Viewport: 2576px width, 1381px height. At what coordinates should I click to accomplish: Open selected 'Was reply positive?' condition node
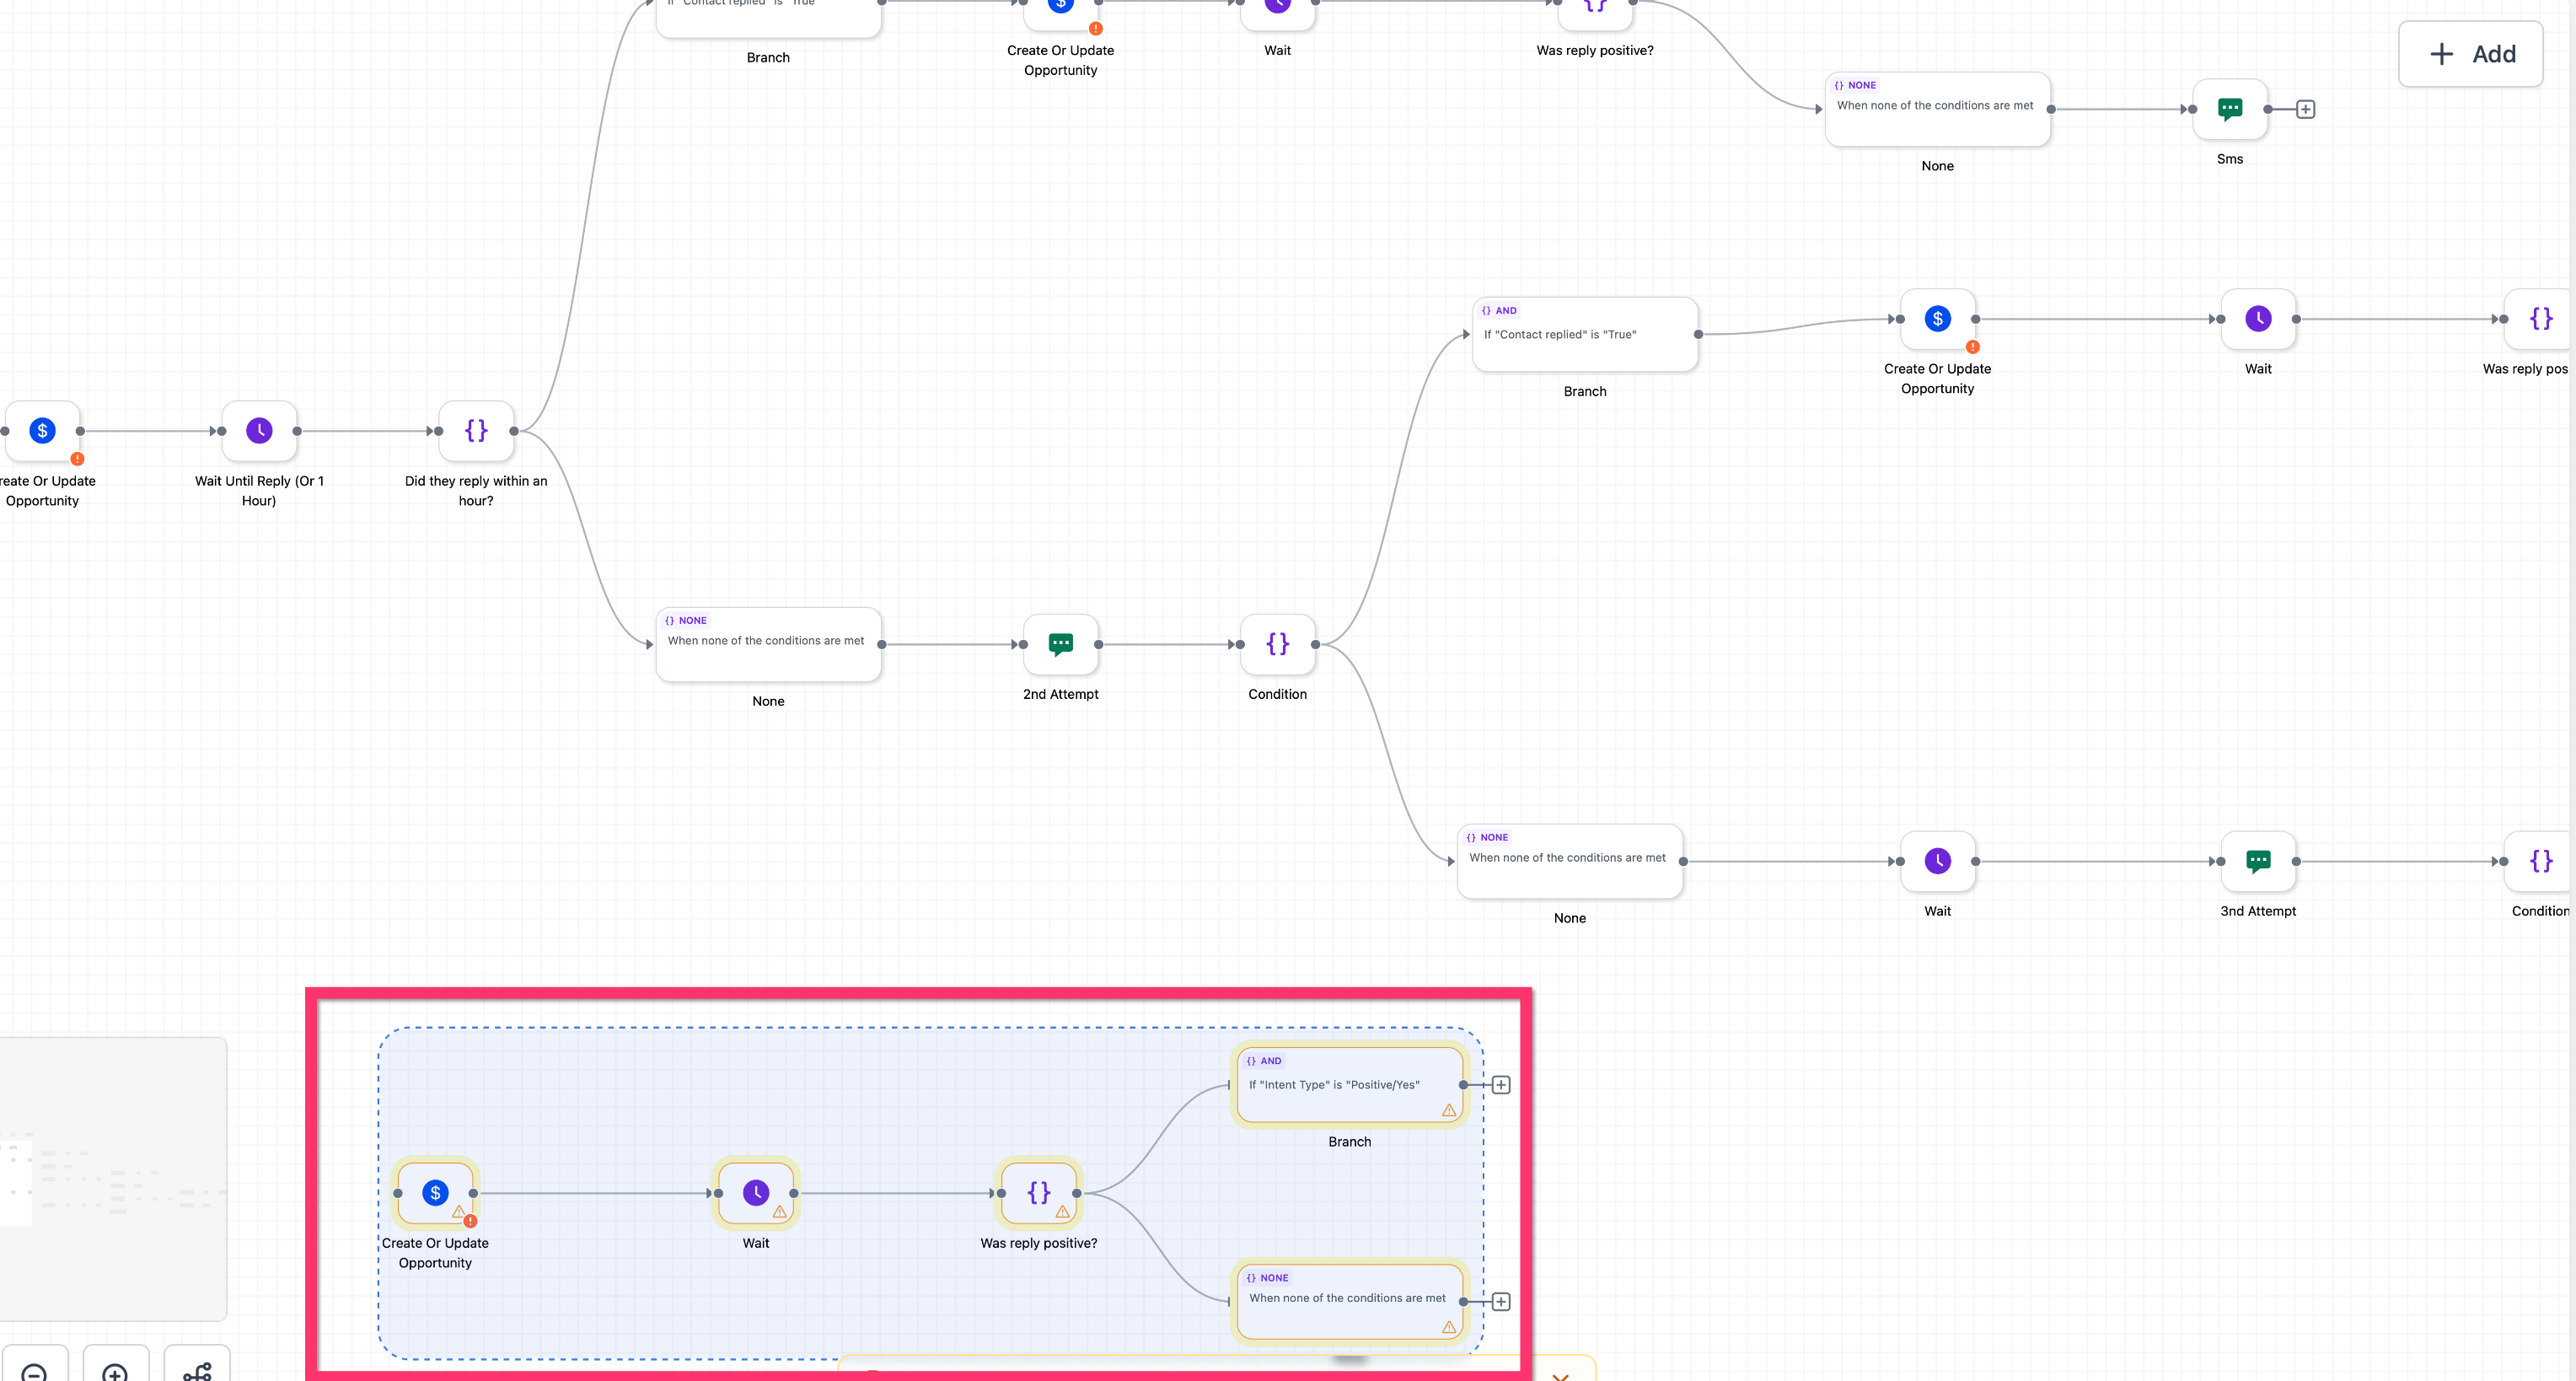[x=1039, y=1193]
